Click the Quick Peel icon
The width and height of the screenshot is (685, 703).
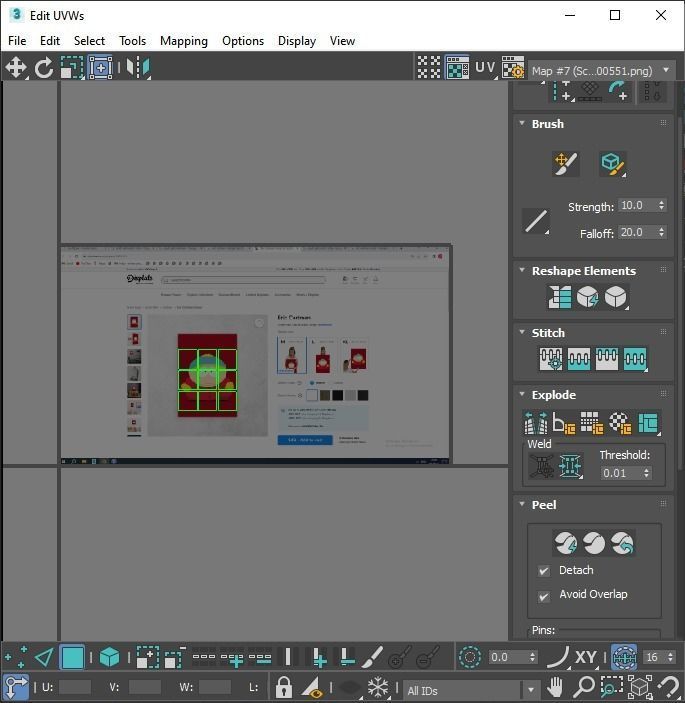tap(565, 543)
